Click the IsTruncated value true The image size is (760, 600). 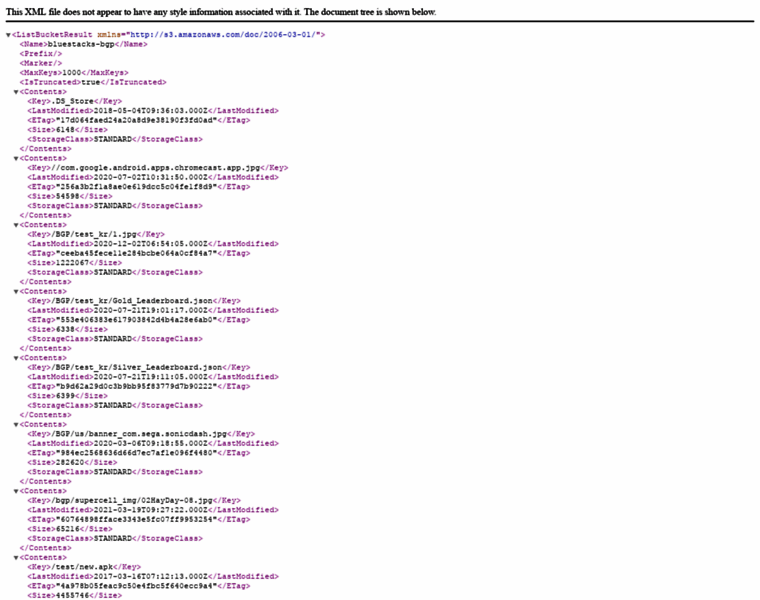click(90, 82)
